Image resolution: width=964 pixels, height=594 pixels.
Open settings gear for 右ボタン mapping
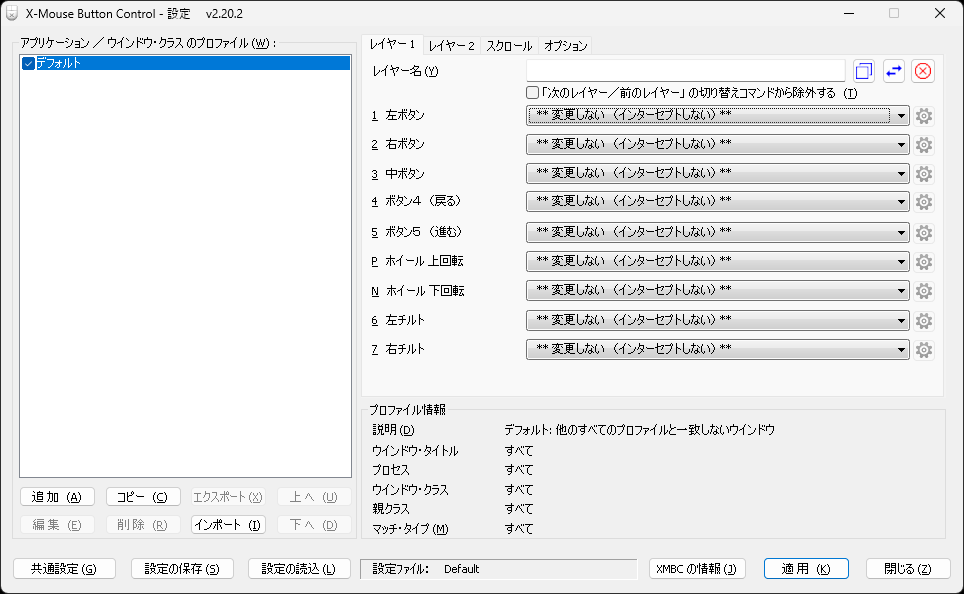click(923, 144)
